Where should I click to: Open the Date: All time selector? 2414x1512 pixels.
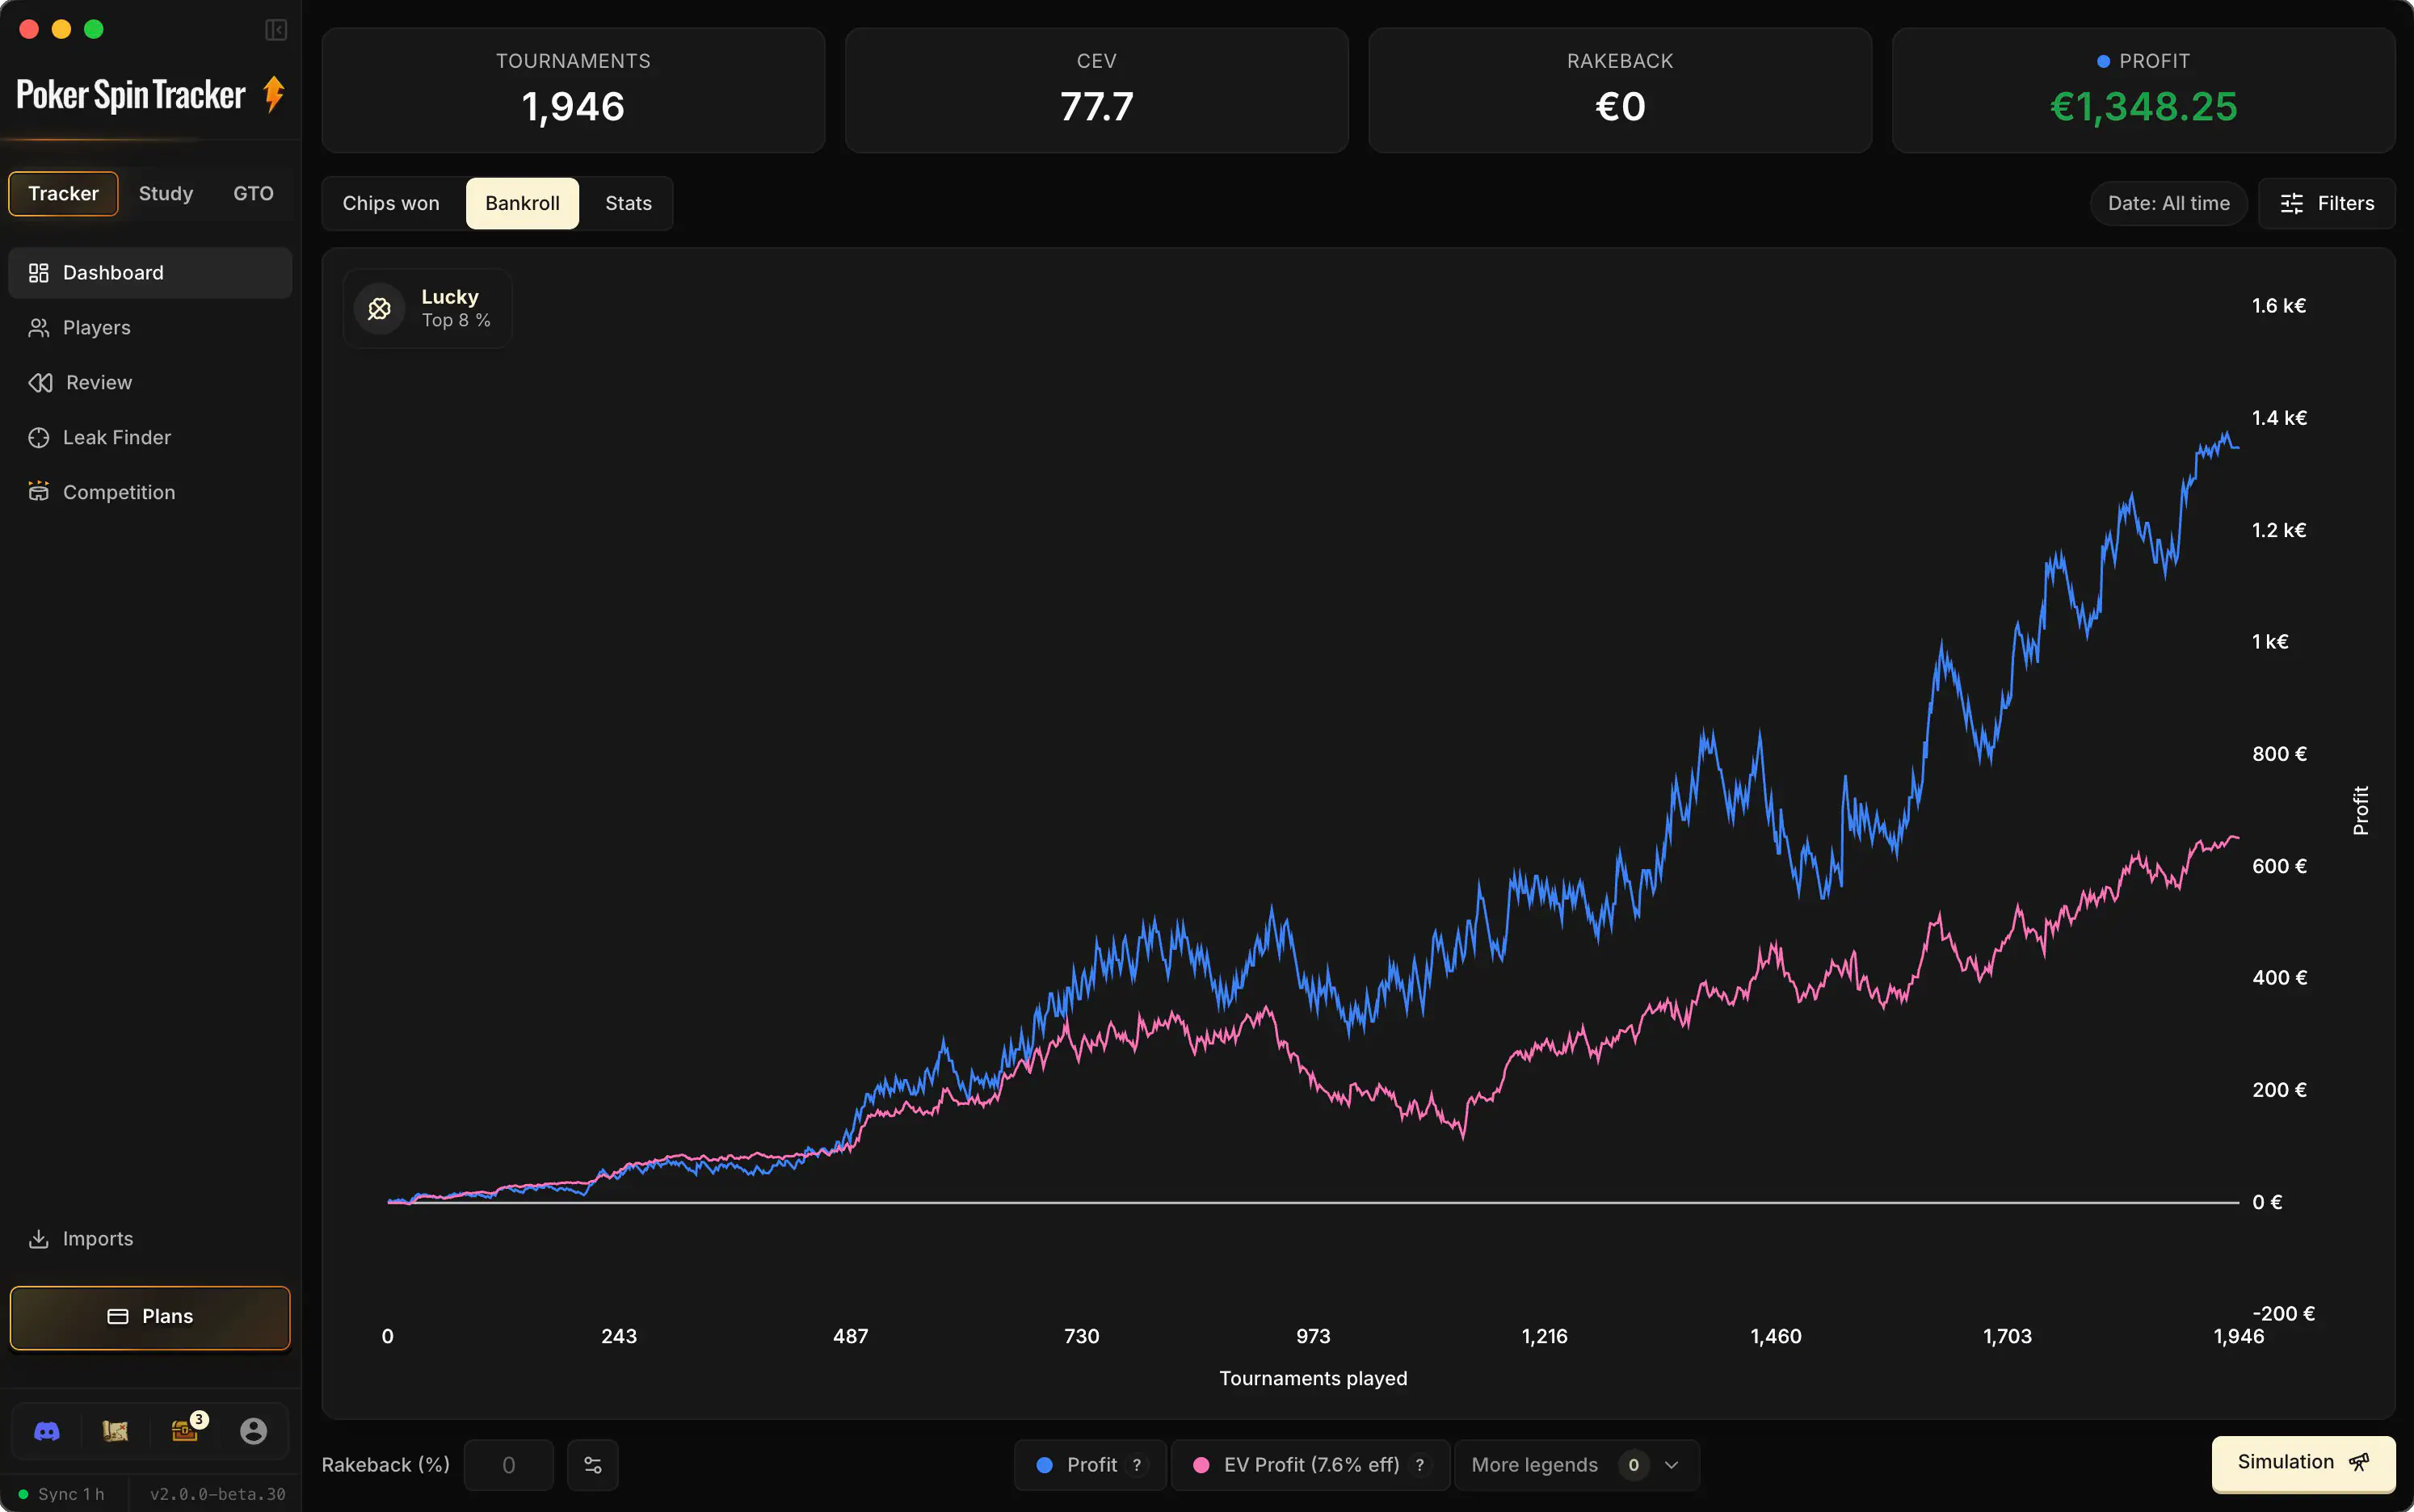coord(2168,204)
